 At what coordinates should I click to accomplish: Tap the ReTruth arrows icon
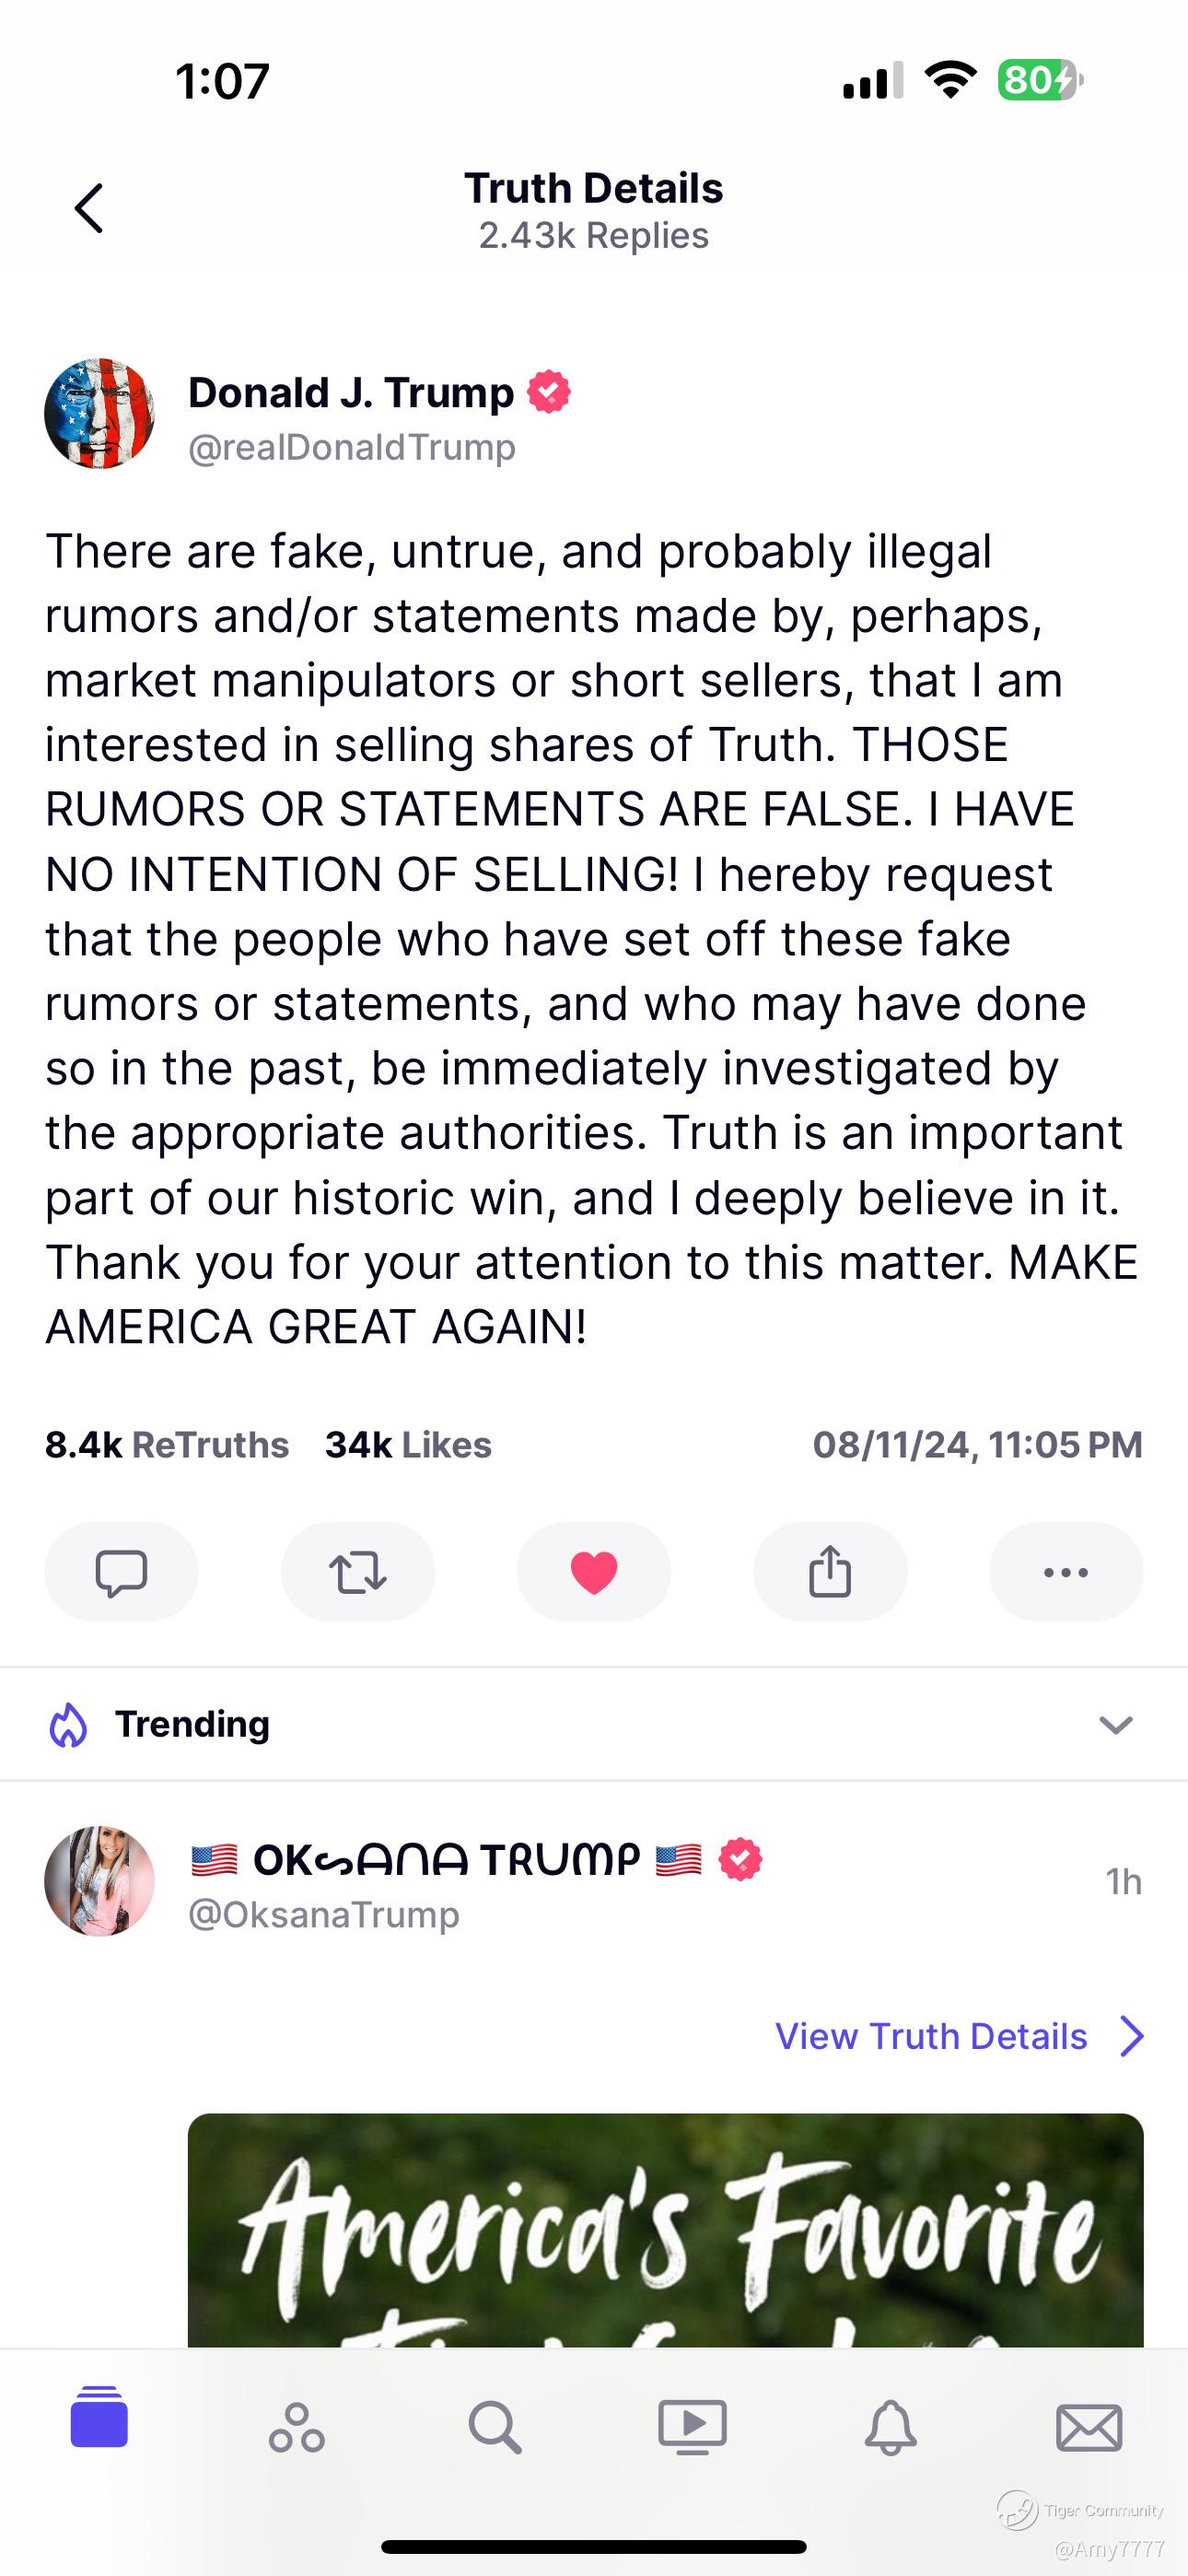coord(357,1572)
